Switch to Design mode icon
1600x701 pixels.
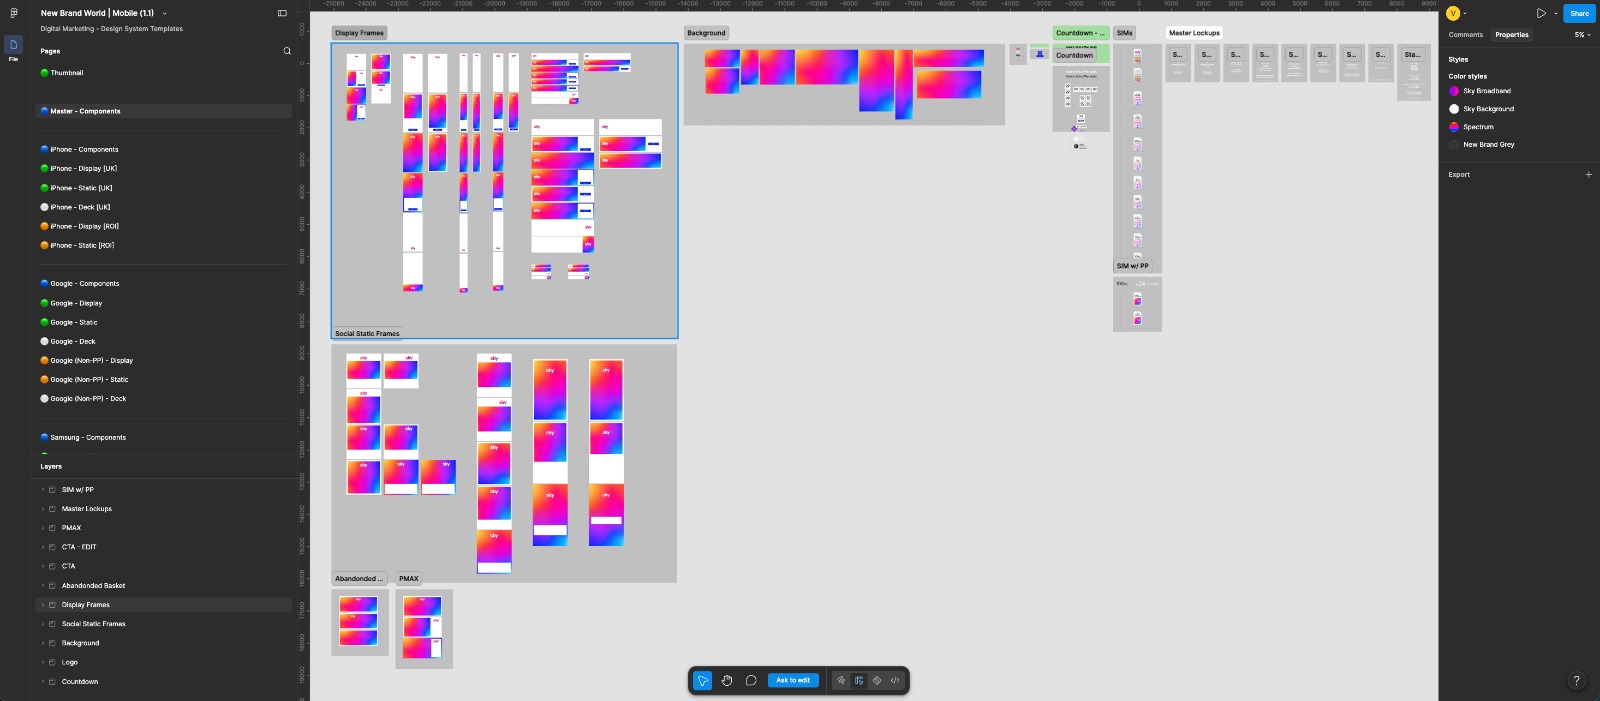[859, 680]
